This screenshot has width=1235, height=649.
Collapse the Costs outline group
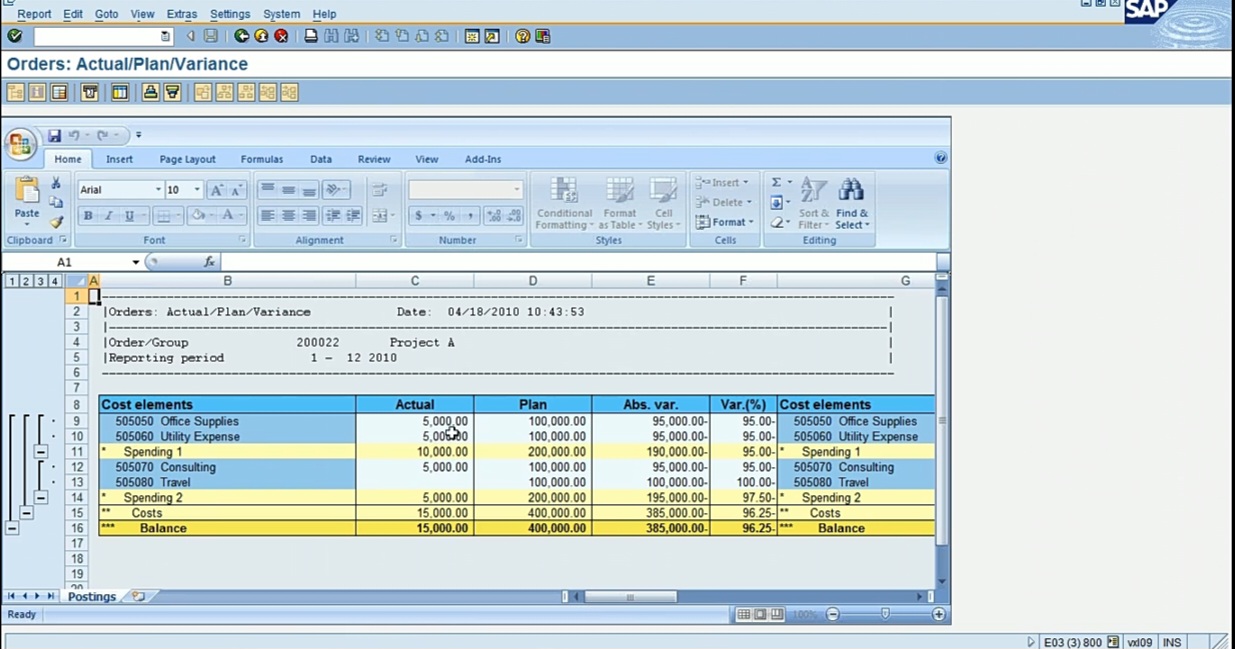coord(27,513)
